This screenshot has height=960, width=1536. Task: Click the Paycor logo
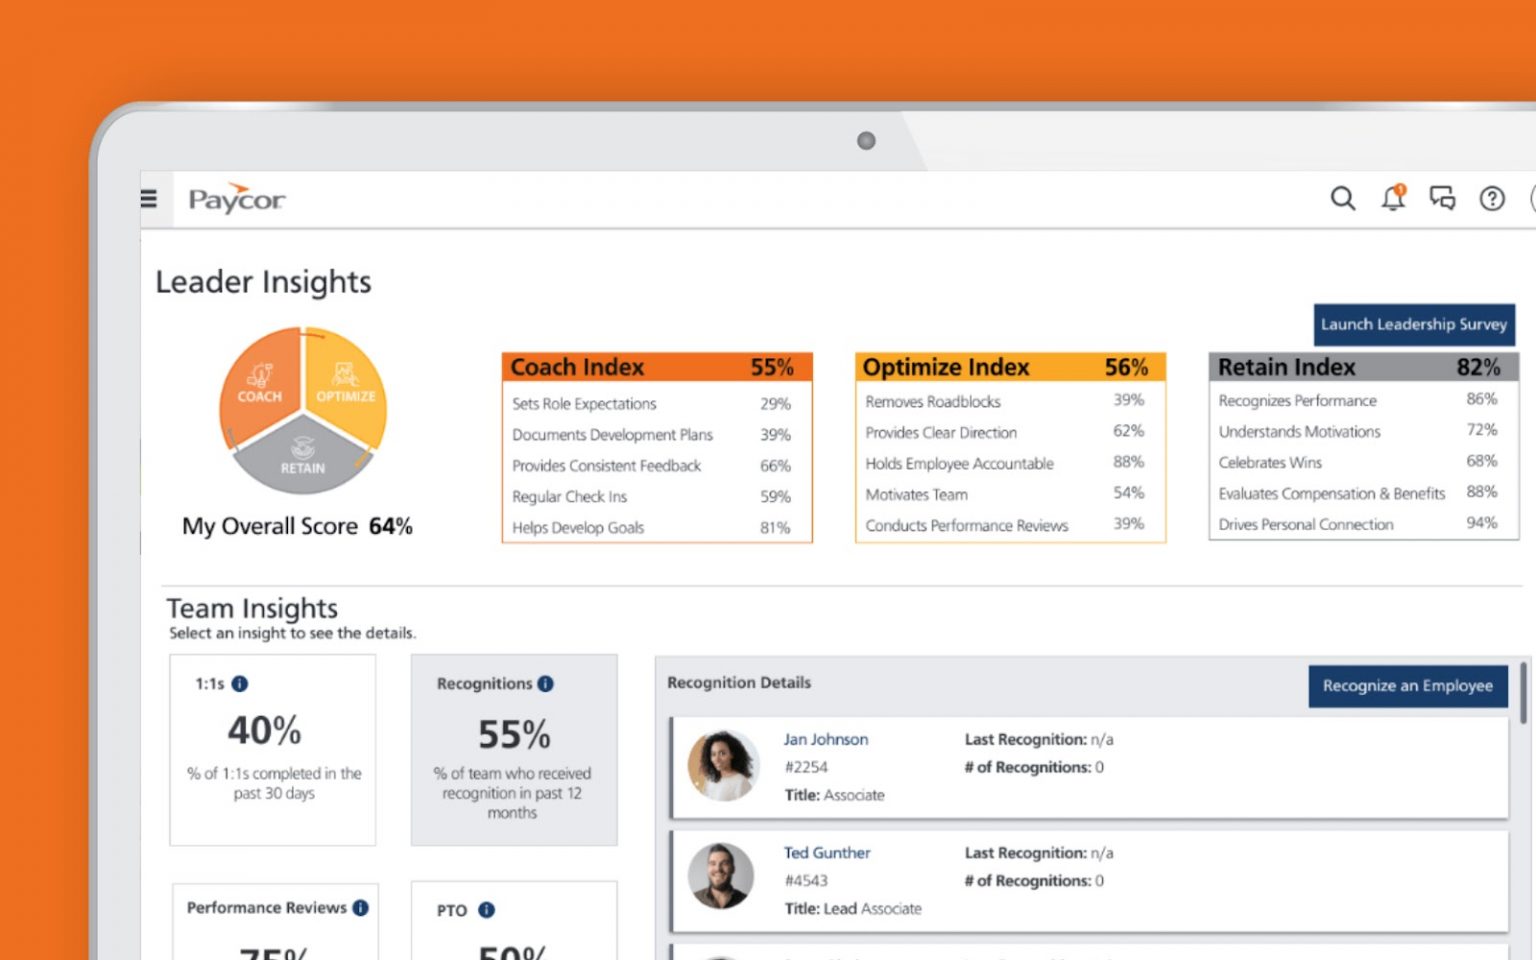point(236,199)
